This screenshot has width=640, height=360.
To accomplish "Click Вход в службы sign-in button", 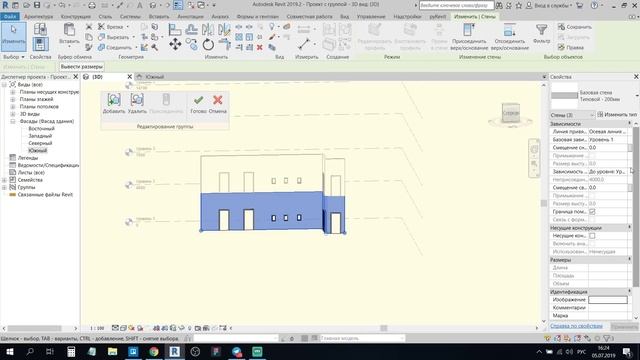I will (549, 5).
